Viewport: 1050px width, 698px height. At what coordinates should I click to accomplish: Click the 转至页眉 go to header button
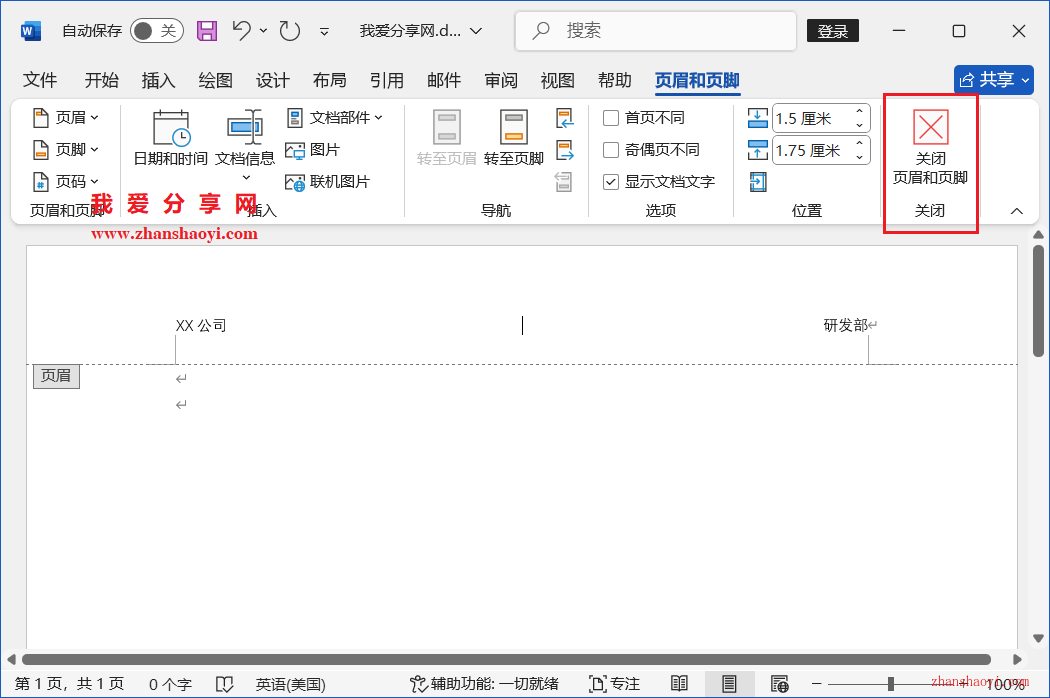click(x=447, y=138)
